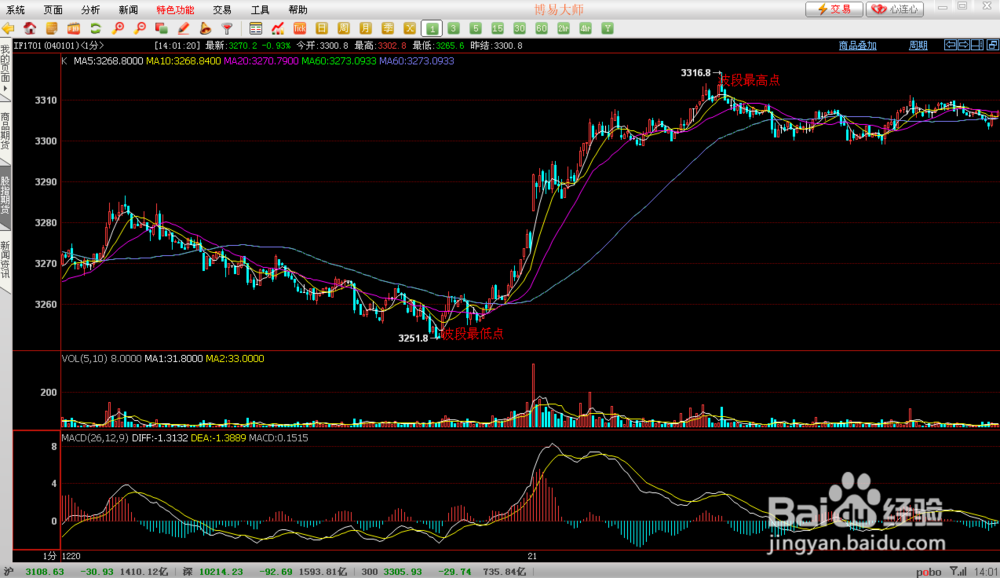Show the intraday trend chart icon
1000x578 pixels.
[x=277, y=28]
